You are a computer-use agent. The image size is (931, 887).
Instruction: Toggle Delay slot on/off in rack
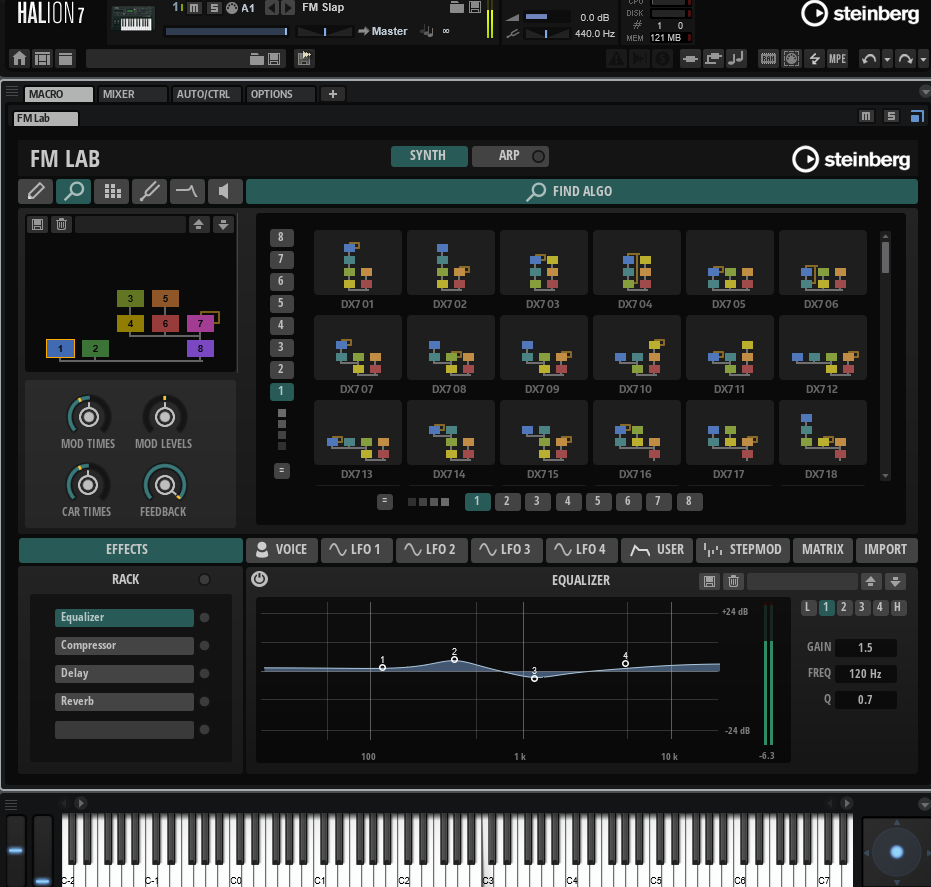[x=204, y=673]
